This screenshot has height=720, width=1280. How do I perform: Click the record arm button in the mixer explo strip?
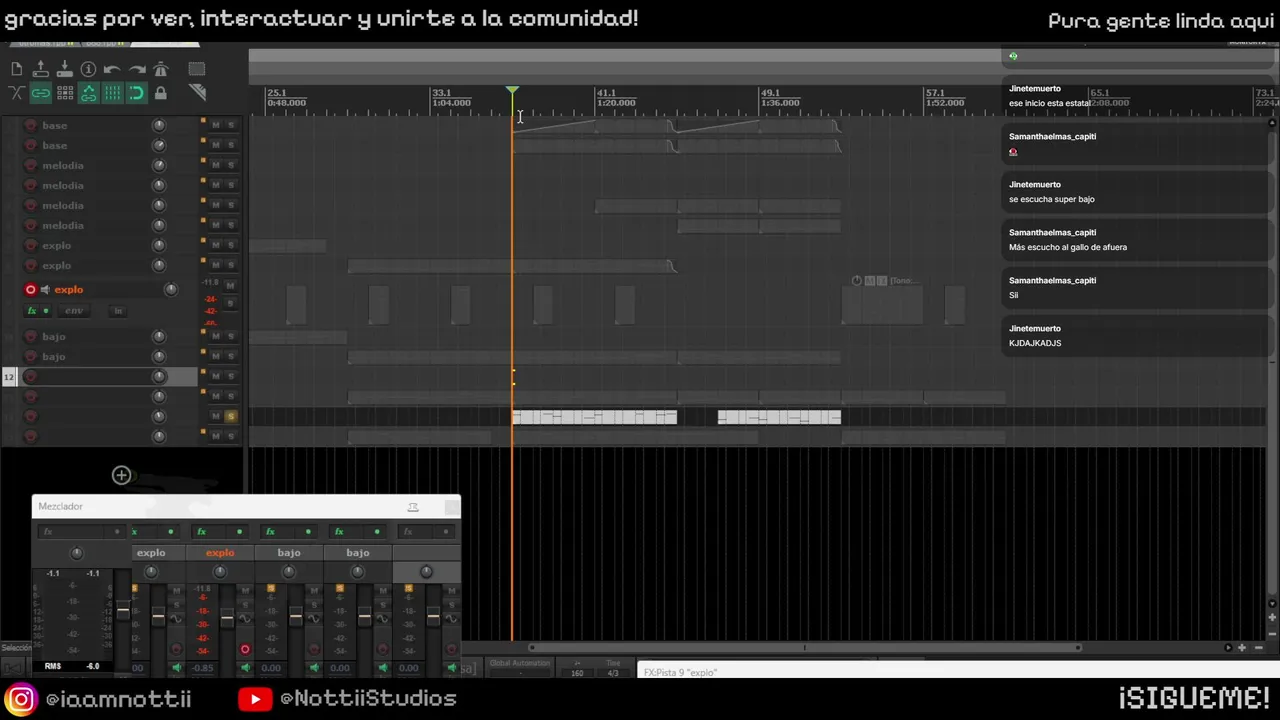click(245, 650)
